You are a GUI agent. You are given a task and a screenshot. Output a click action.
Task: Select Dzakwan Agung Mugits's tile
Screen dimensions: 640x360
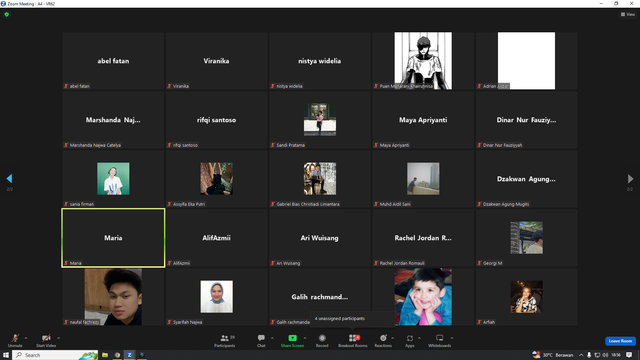[x=527, y=179]
